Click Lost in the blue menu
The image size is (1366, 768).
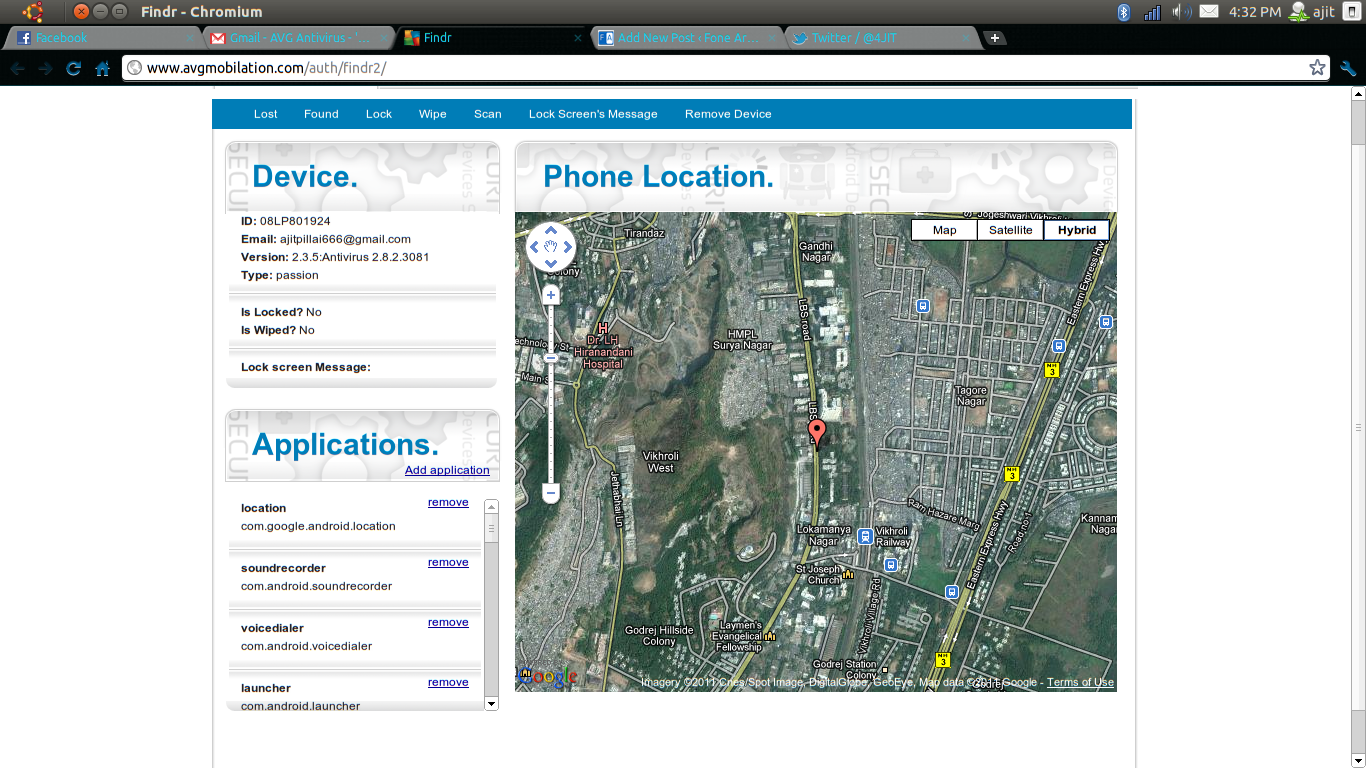[x=266, y=114]
